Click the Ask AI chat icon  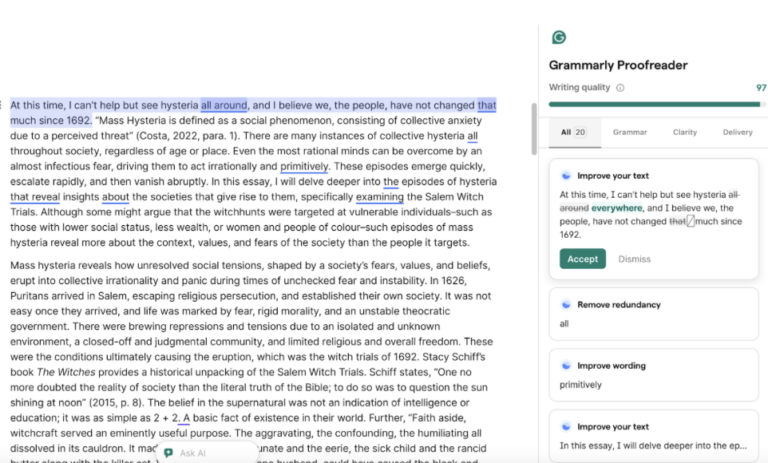(168, 453)
